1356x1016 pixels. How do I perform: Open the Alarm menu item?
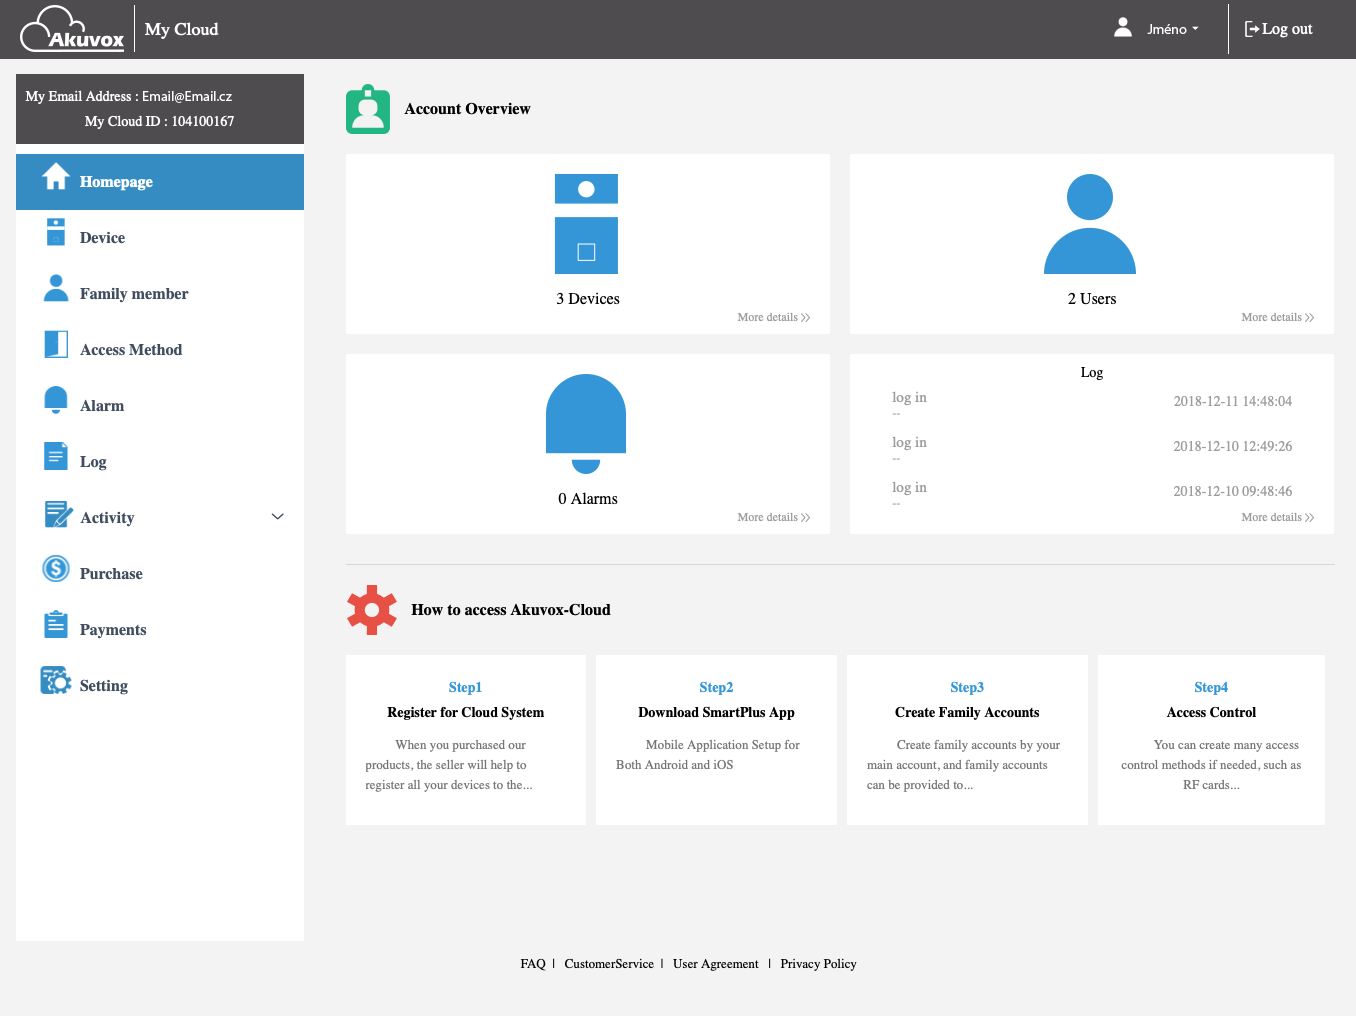[x=160, y=406]
